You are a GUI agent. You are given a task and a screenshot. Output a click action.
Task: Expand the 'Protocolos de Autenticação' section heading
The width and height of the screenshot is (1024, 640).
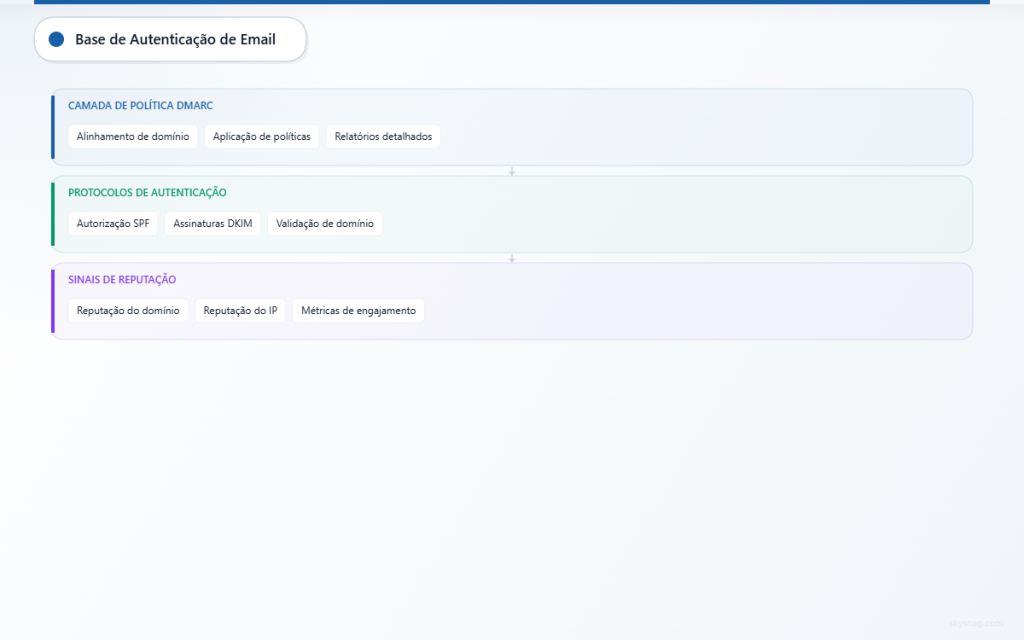click(147, 192)
